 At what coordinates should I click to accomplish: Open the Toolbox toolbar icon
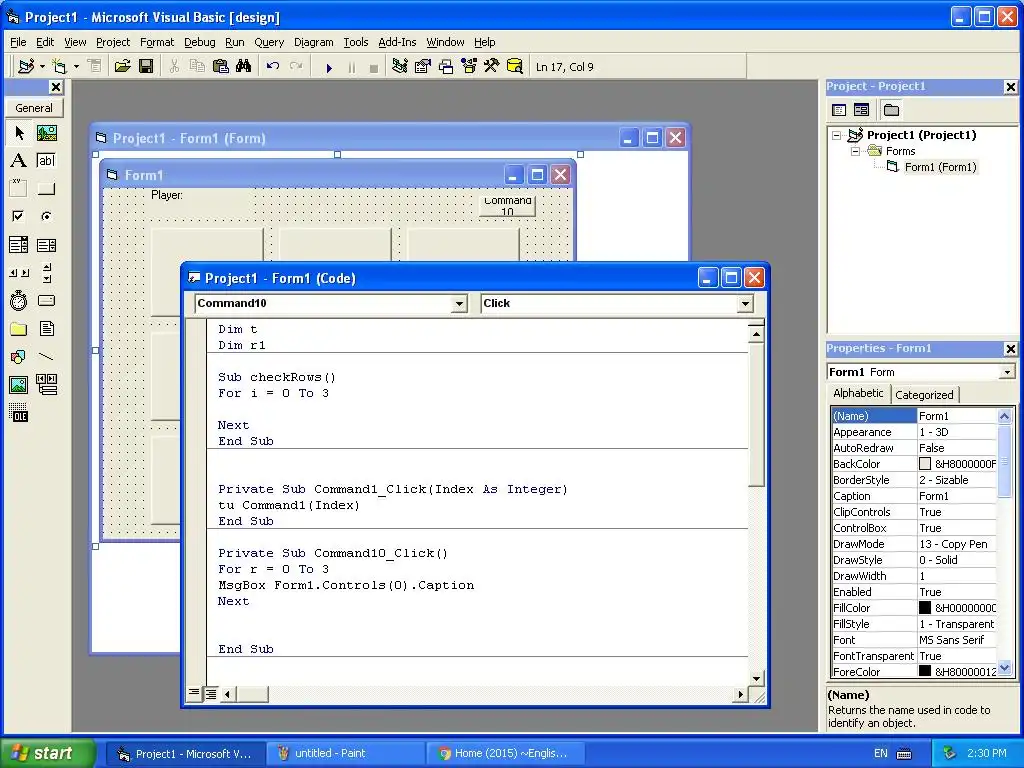(492, 66)
